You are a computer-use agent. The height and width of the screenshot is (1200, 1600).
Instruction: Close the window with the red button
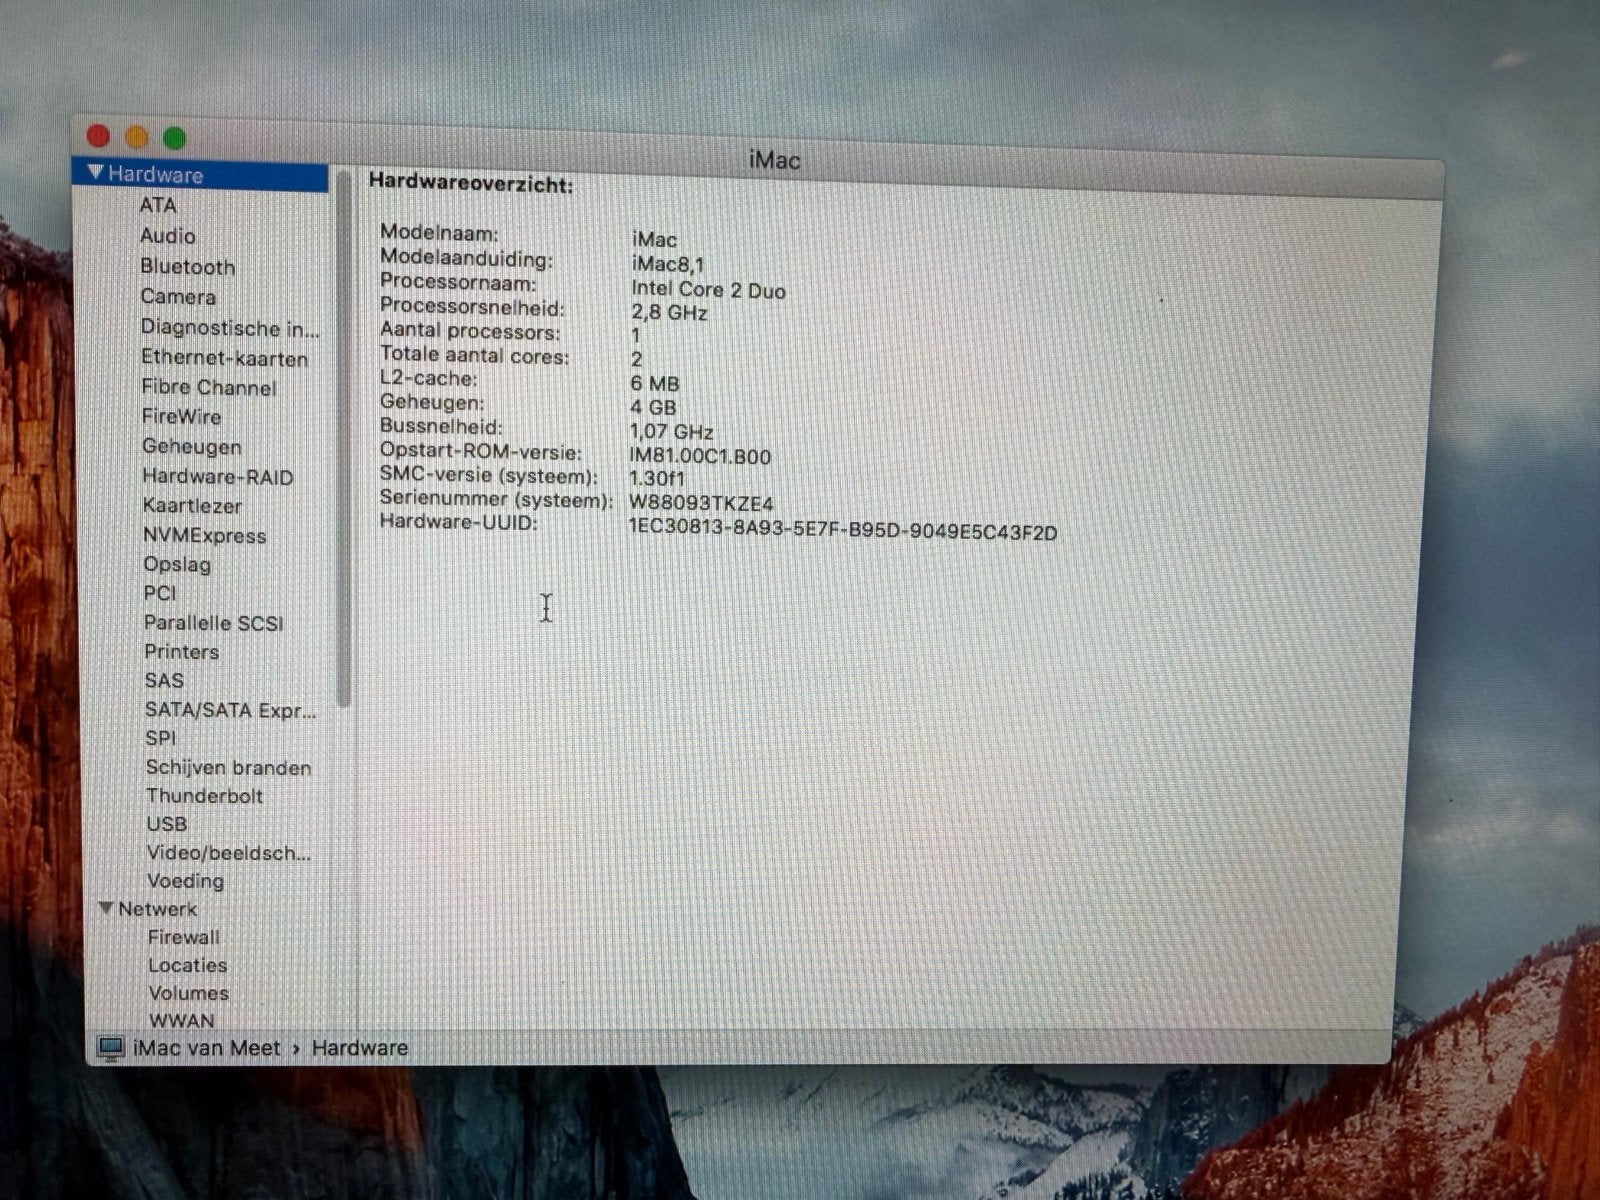click(98, 135)
